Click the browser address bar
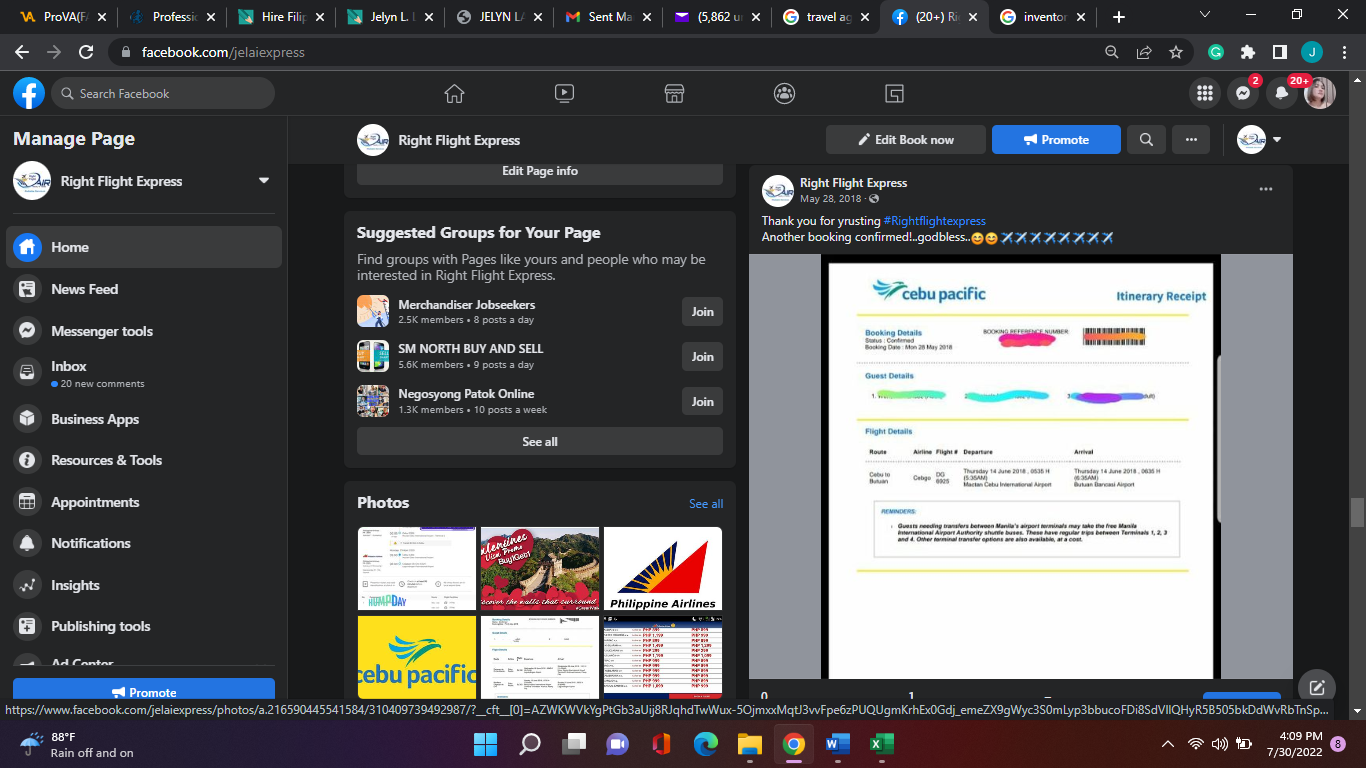This screenshot has height=768, width=1366. (600, 52)
